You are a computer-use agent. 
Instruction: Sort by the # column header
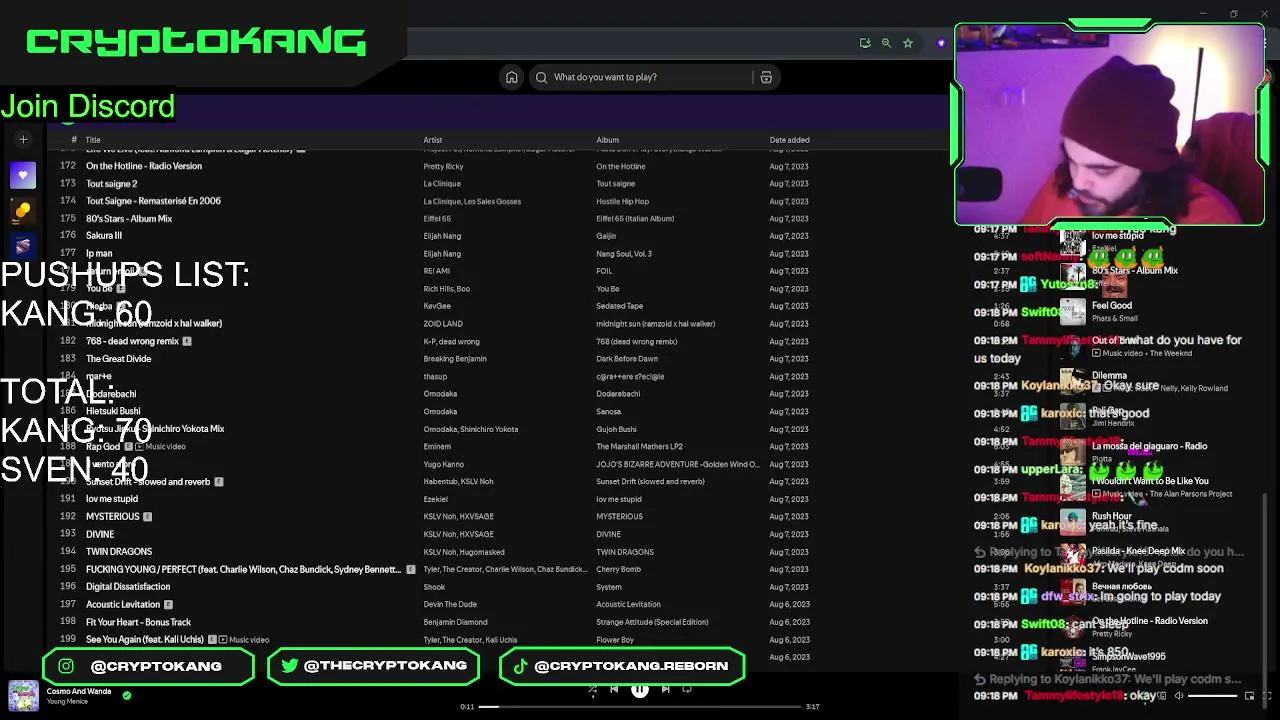pyautogui.click(x=74, y=140)
